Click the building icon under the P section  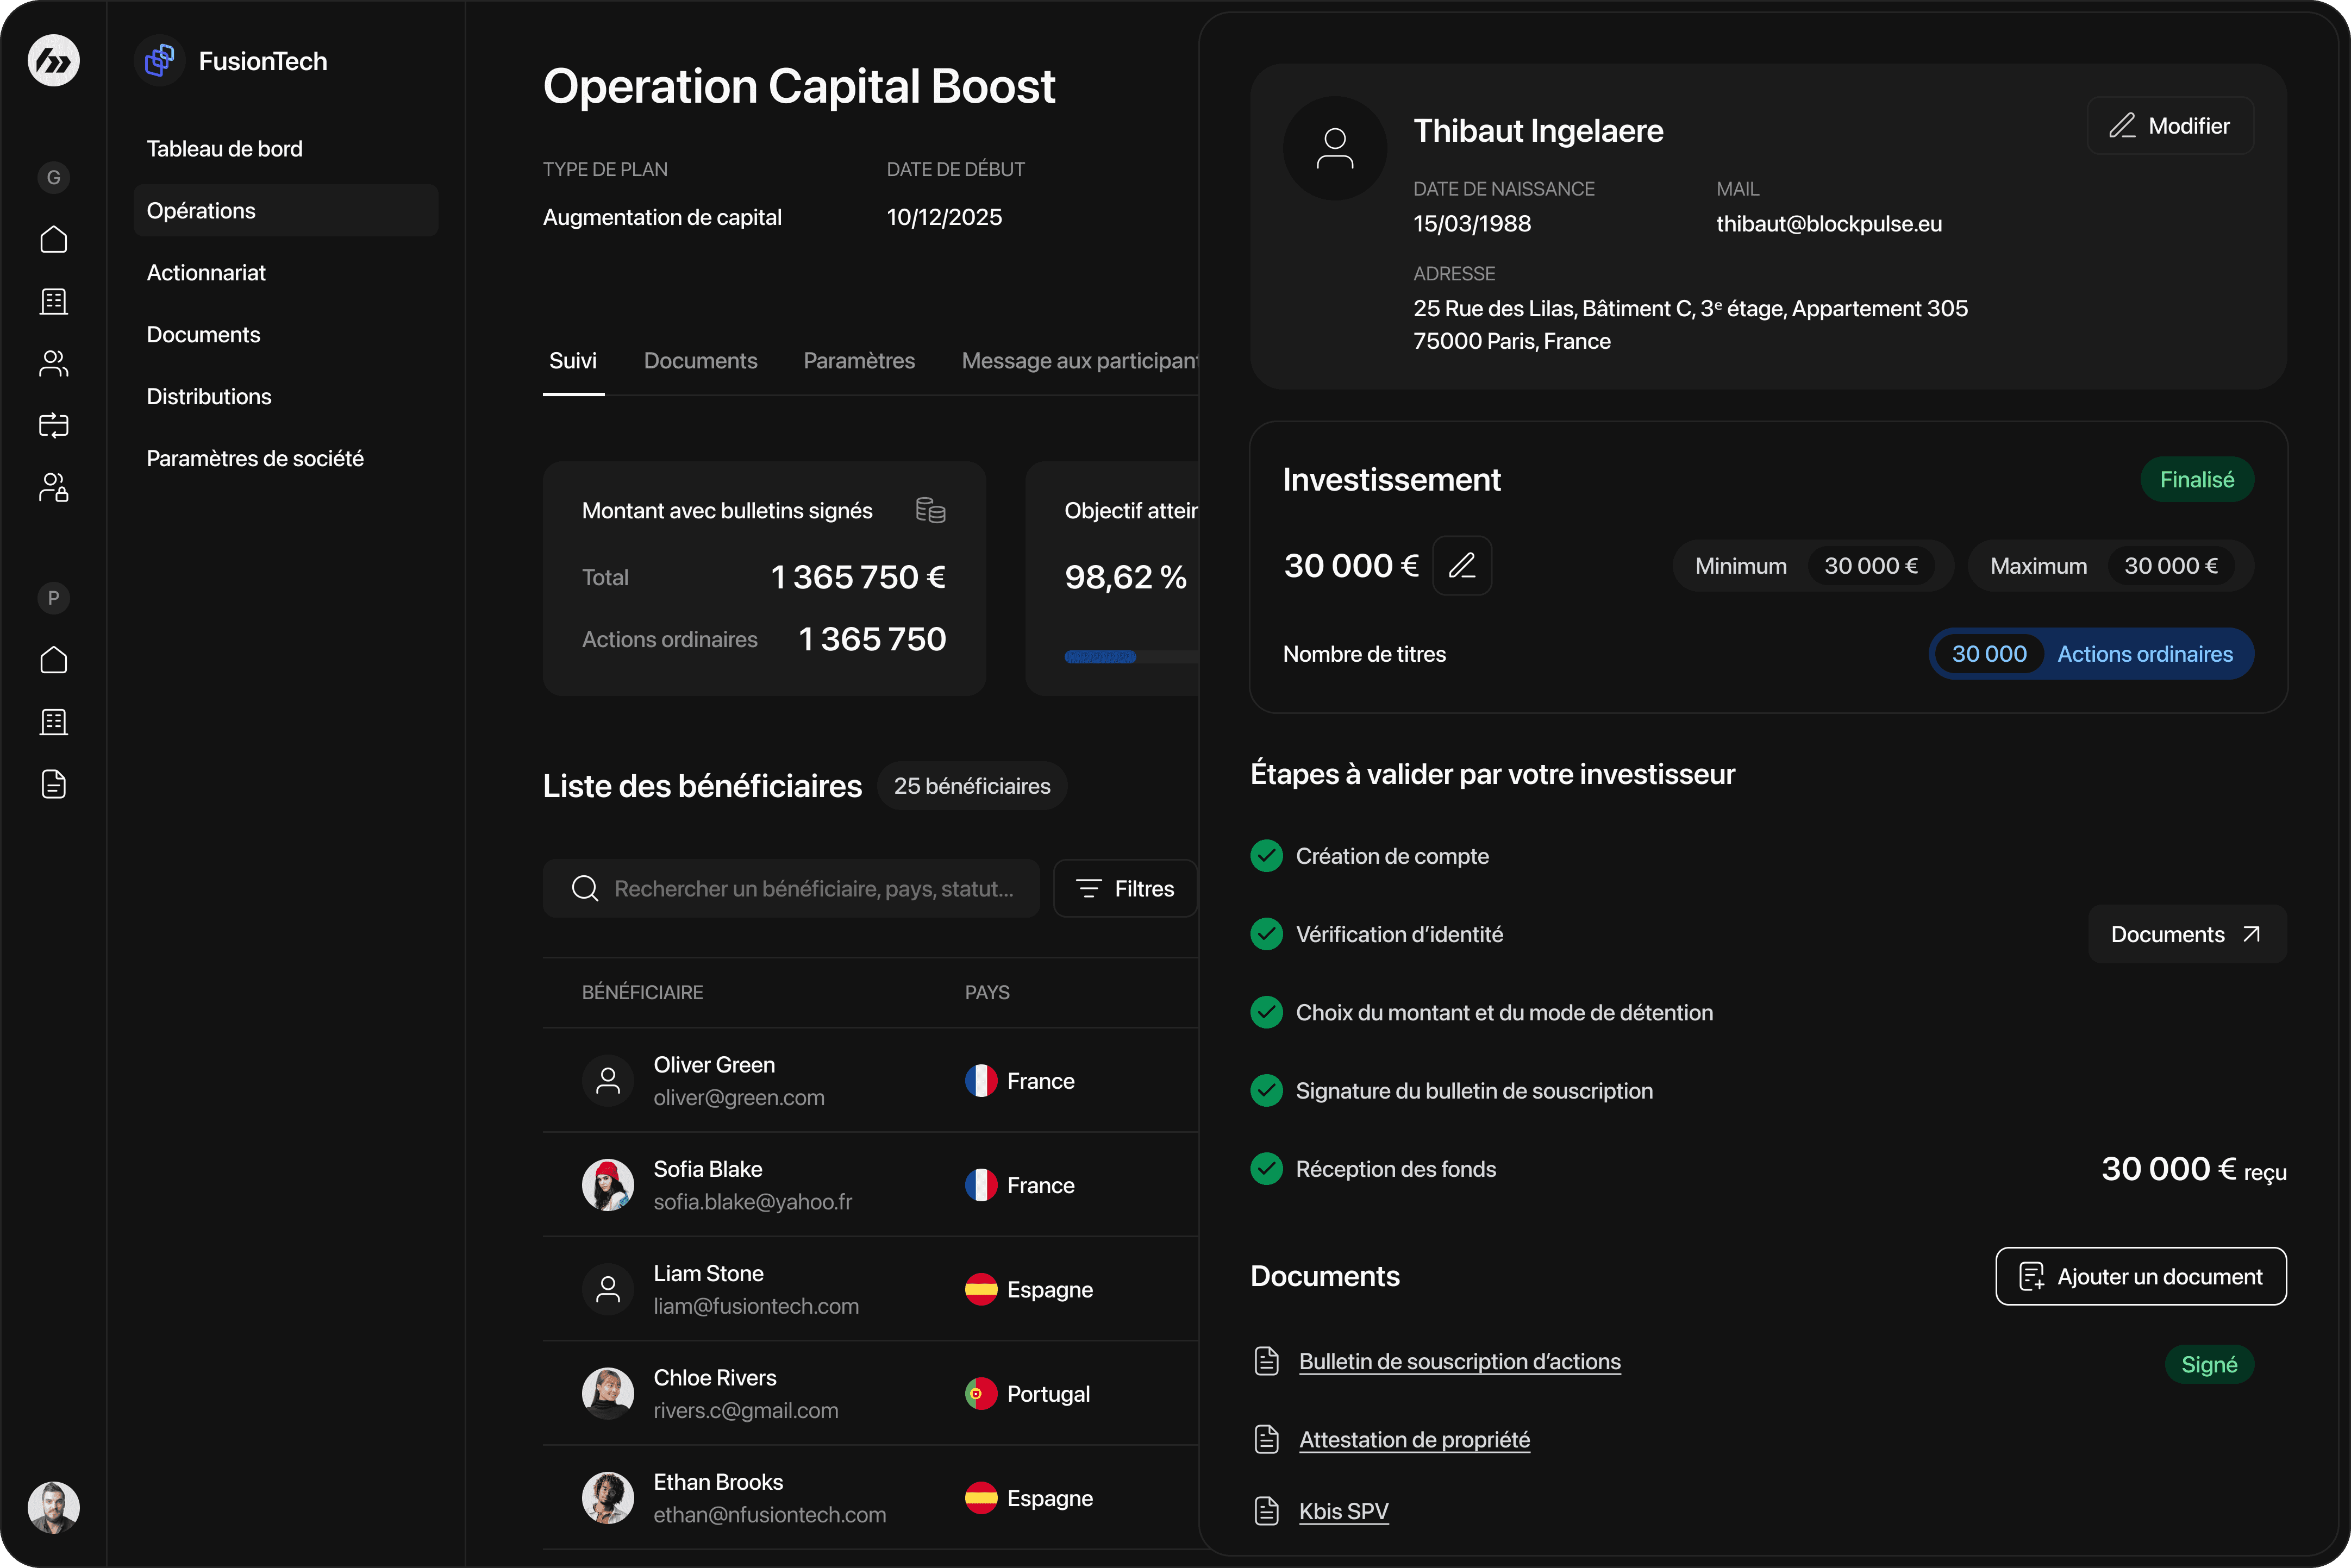pos(53,723)
